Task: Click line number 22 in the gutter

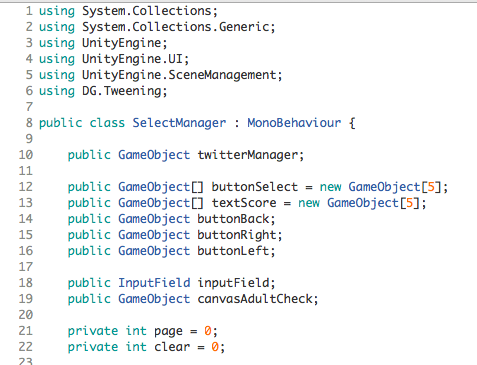Action: (x=26, y=347)
